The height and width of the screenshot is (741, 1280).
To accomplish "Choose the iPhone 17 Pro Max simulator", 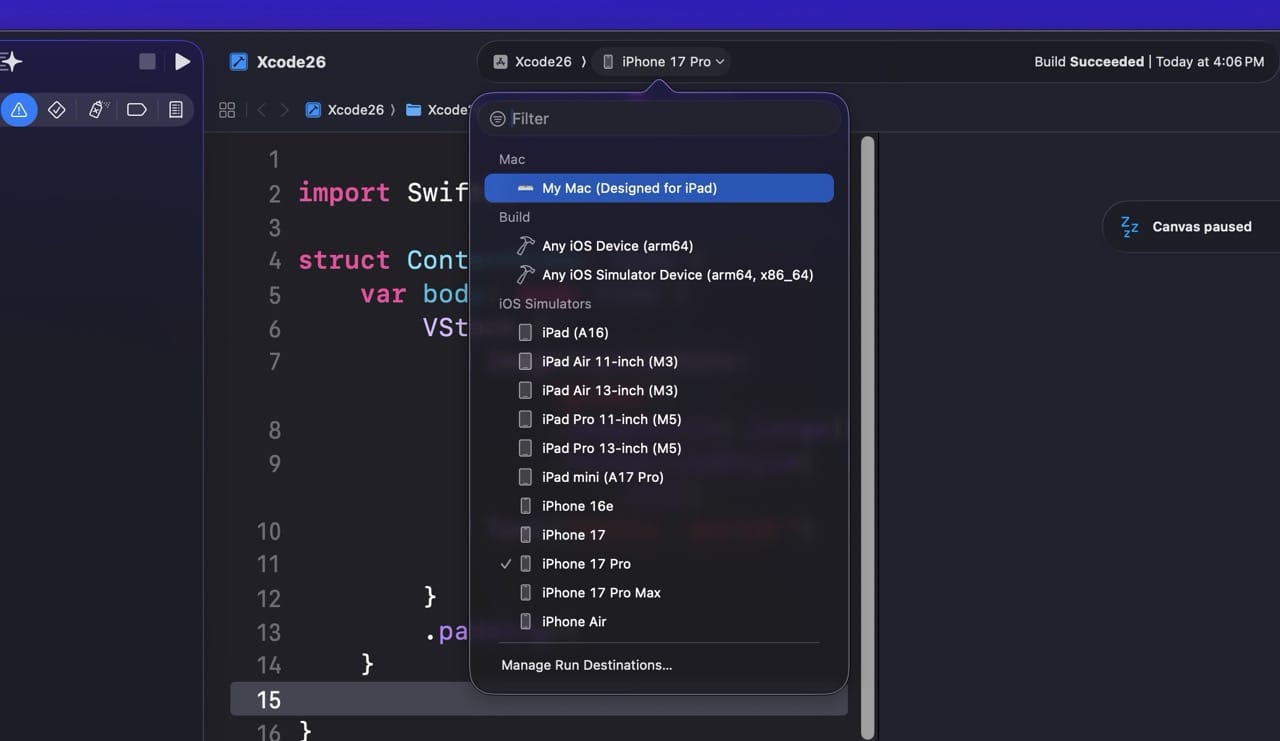I will coord(659,593).
